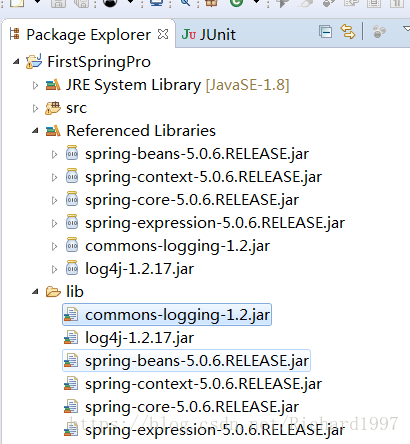The image size is (410, 444).
Task: Collapse the lib folder node
Action: coord(35,292)
